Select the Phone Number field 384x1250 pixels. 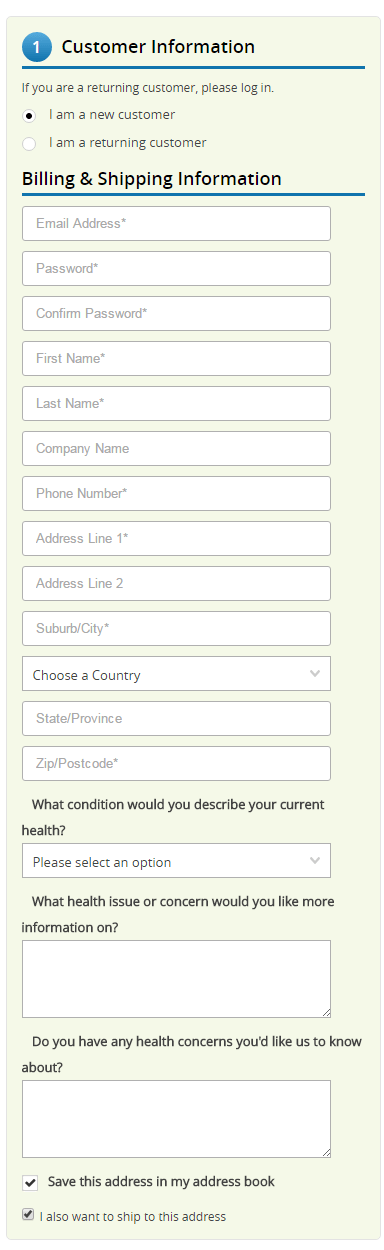coord(176,494)
